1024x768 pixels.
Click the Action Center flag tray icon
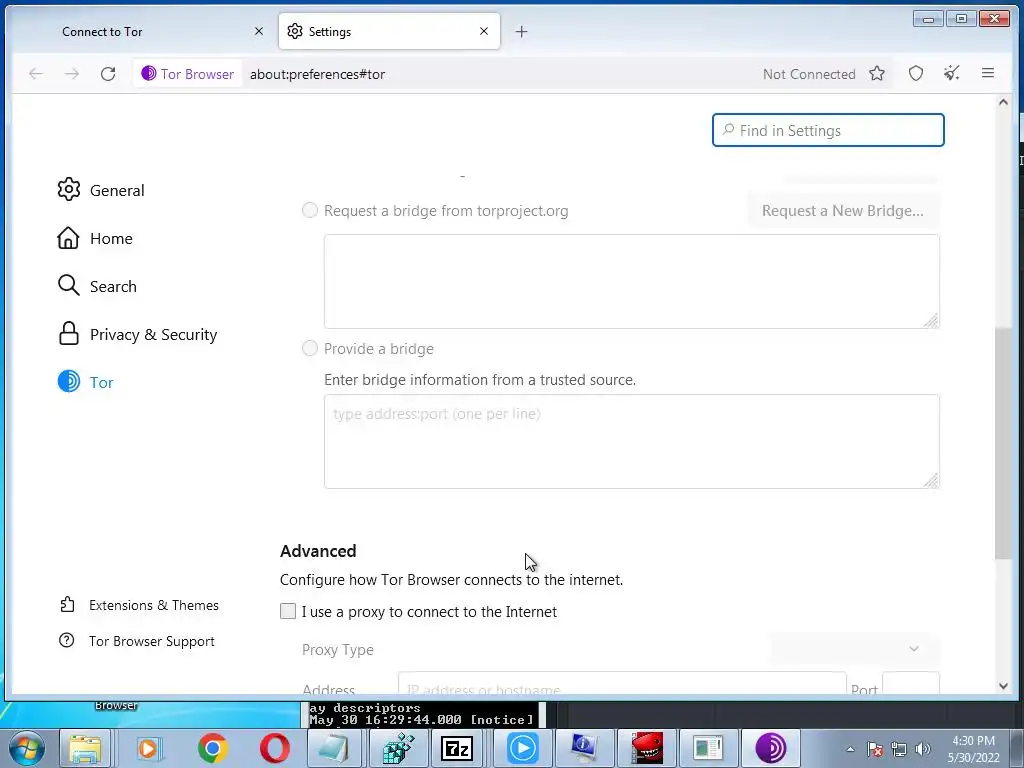tap(875, 749)
